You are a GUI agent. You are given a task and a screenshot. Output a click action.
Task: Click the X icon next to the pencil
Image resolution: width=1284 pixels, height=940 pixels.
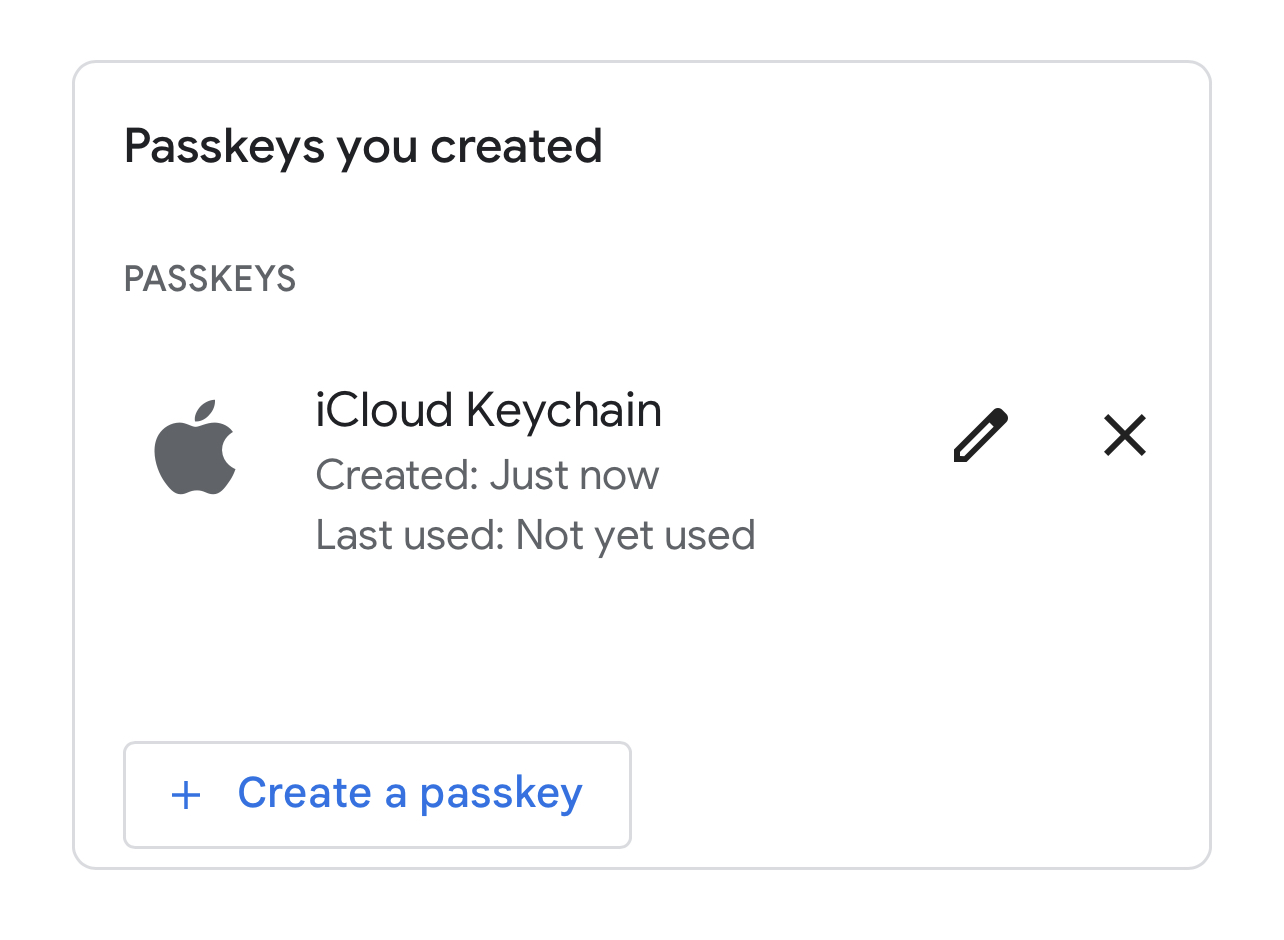pyautogui.click(x=1124, y=436)
